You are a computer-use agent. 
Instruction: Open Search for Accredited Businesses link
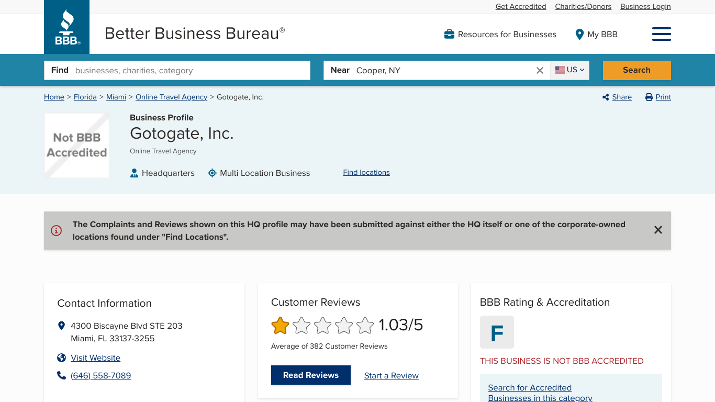pyautogui.click(x=540, y=392)
